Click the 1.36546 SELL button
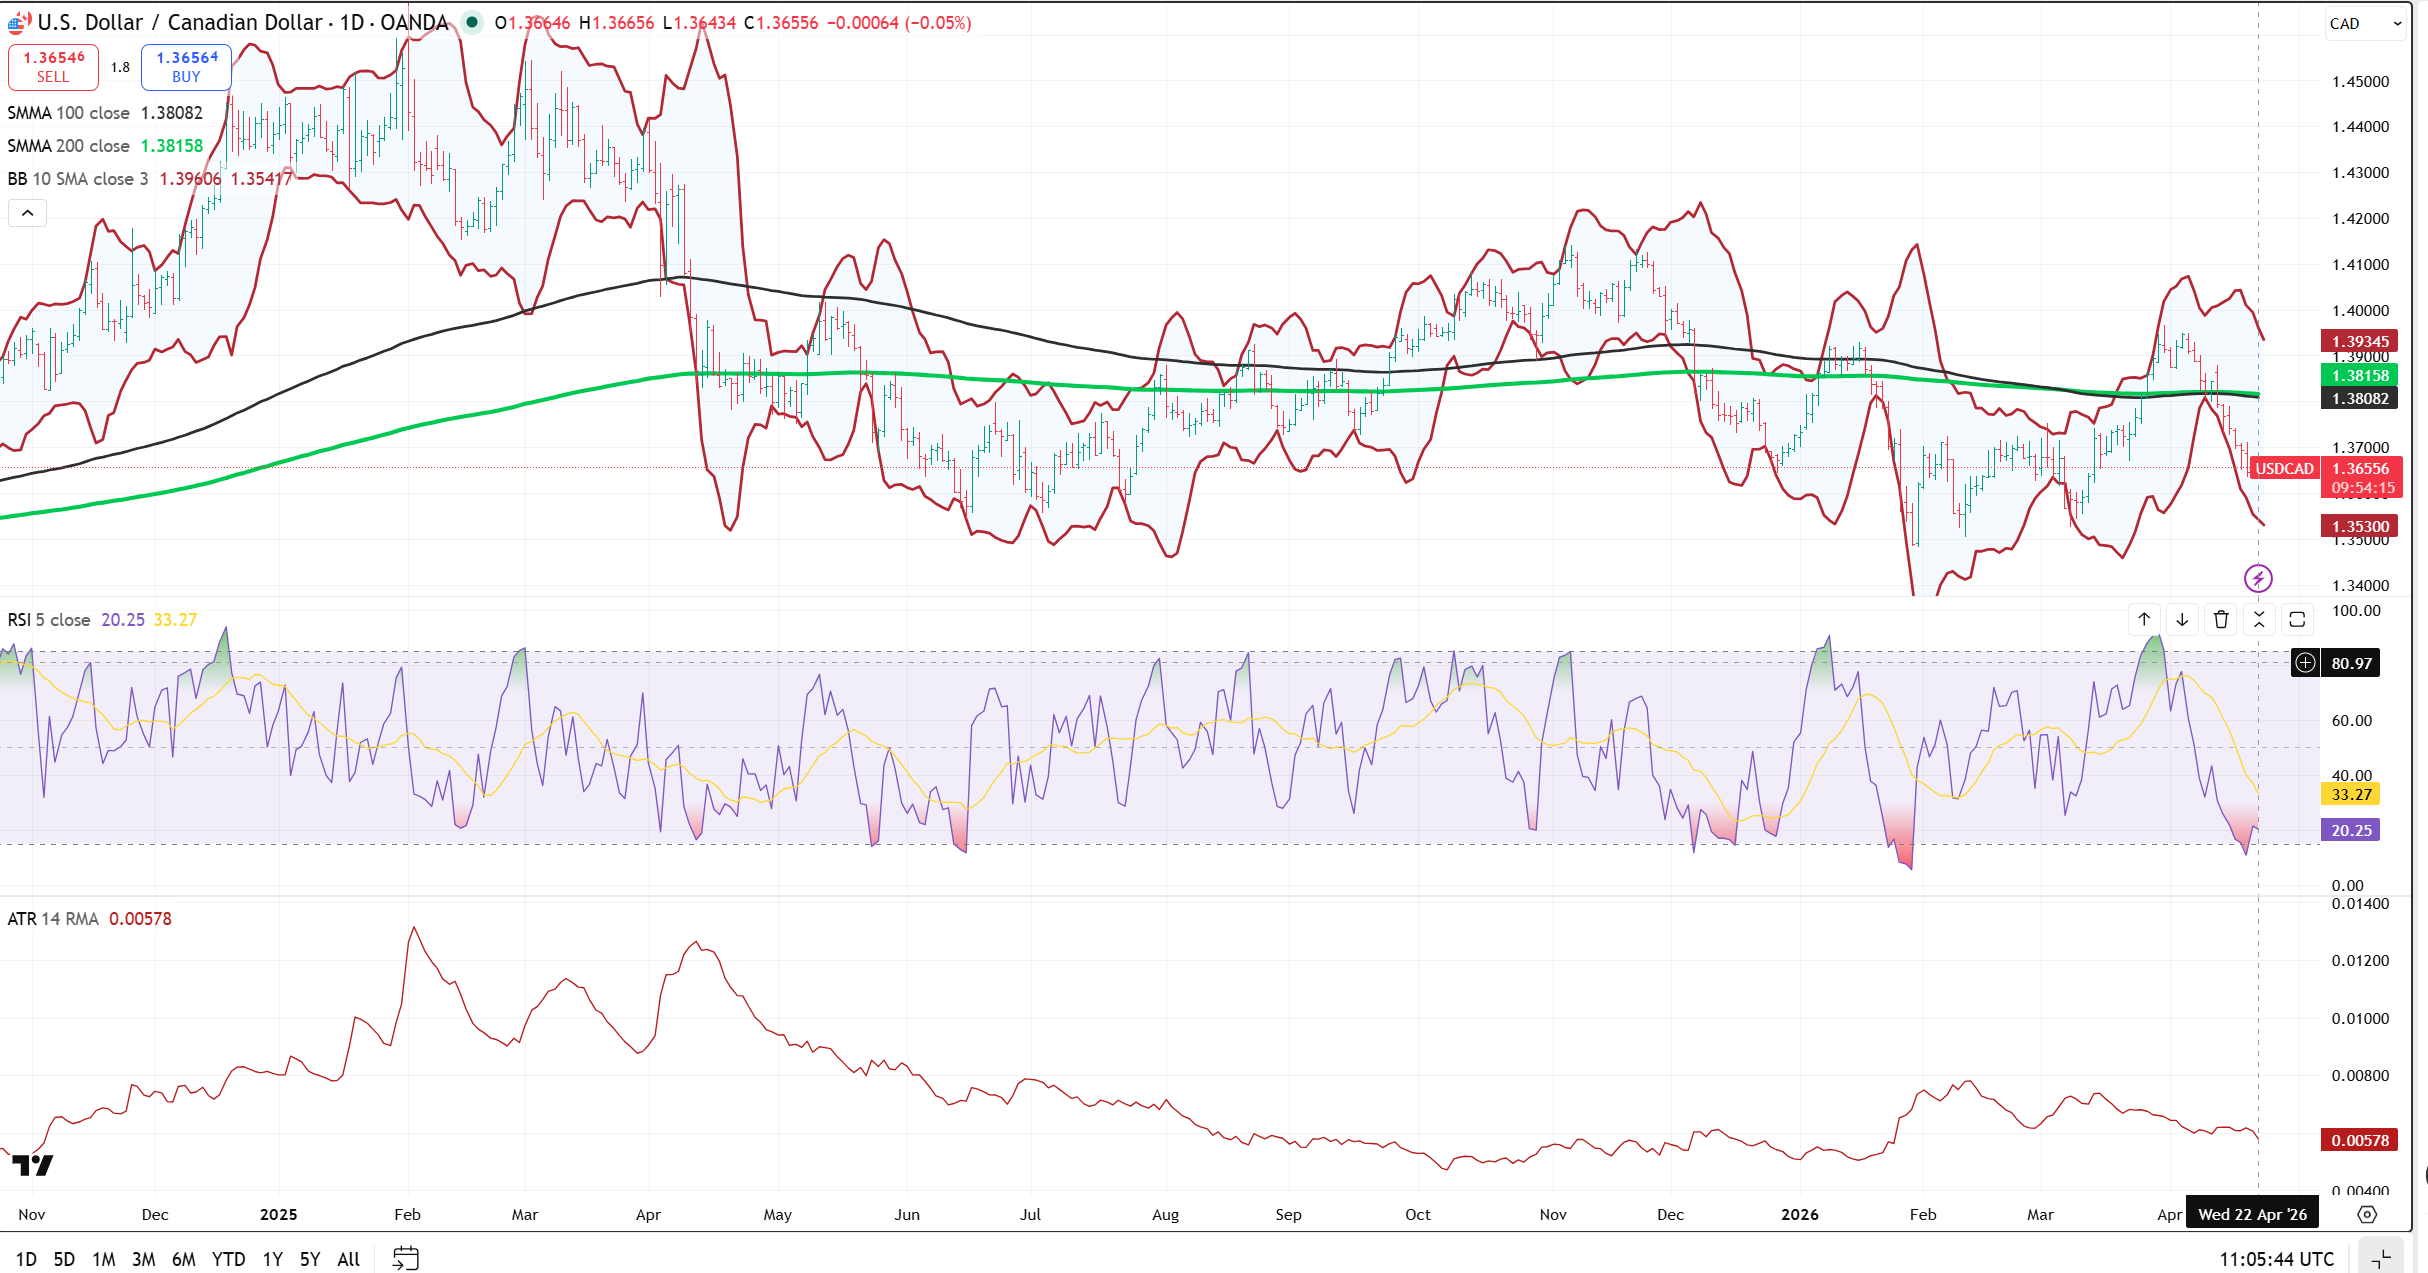 [x=54, y=67]
